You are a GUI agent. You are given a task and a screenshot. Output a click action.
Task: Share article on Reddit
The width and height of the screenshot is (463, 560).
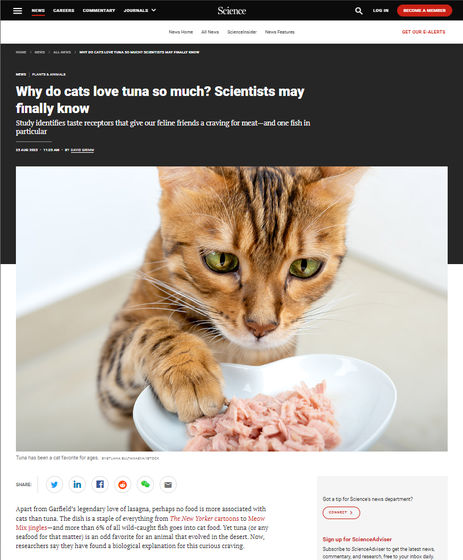click(x=123, y=485)
